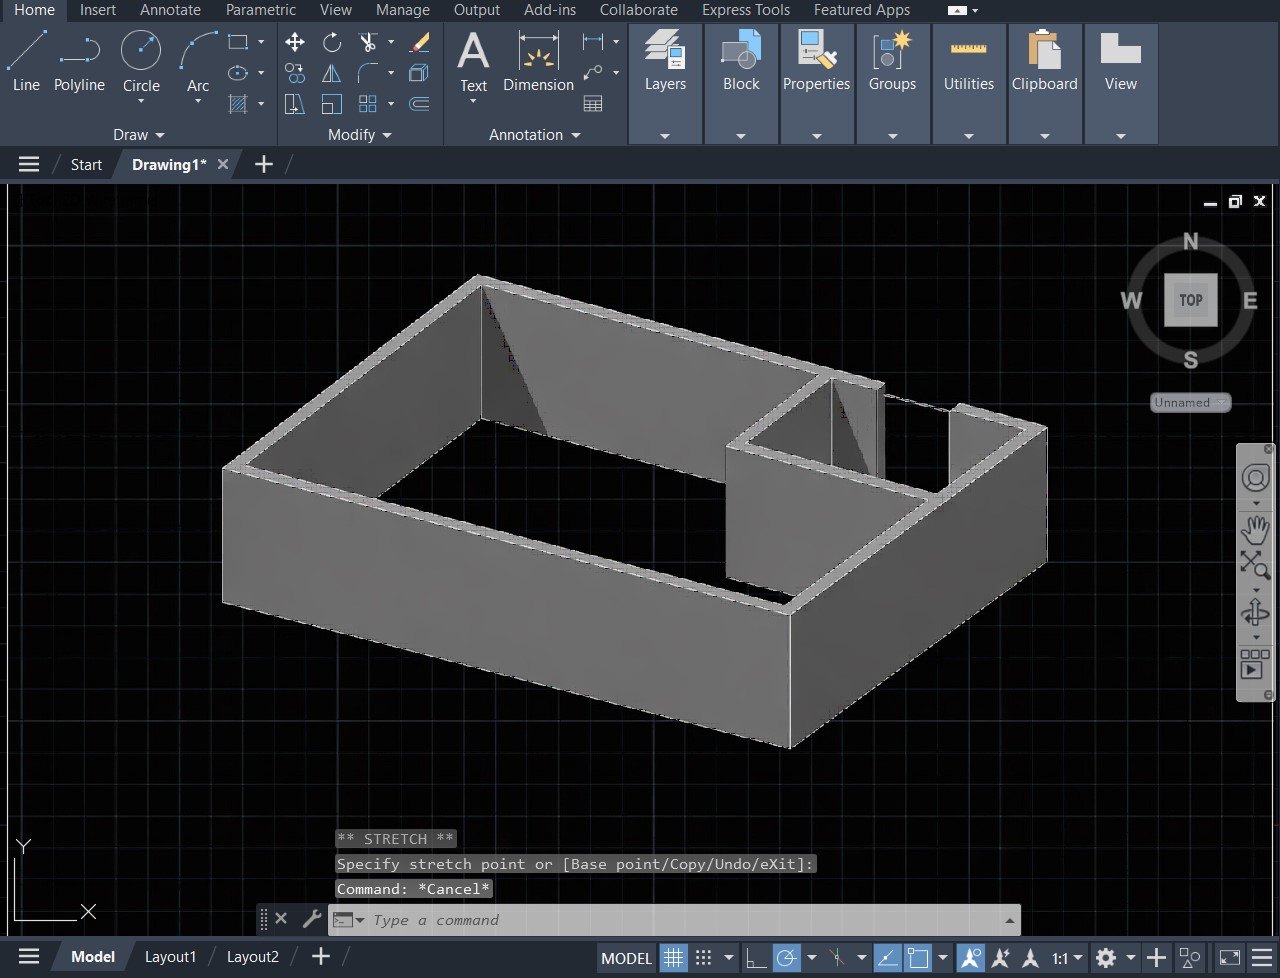Open the Express Tools menu
The height and width of the screenshot is (978, 1280).
(745, 10)
